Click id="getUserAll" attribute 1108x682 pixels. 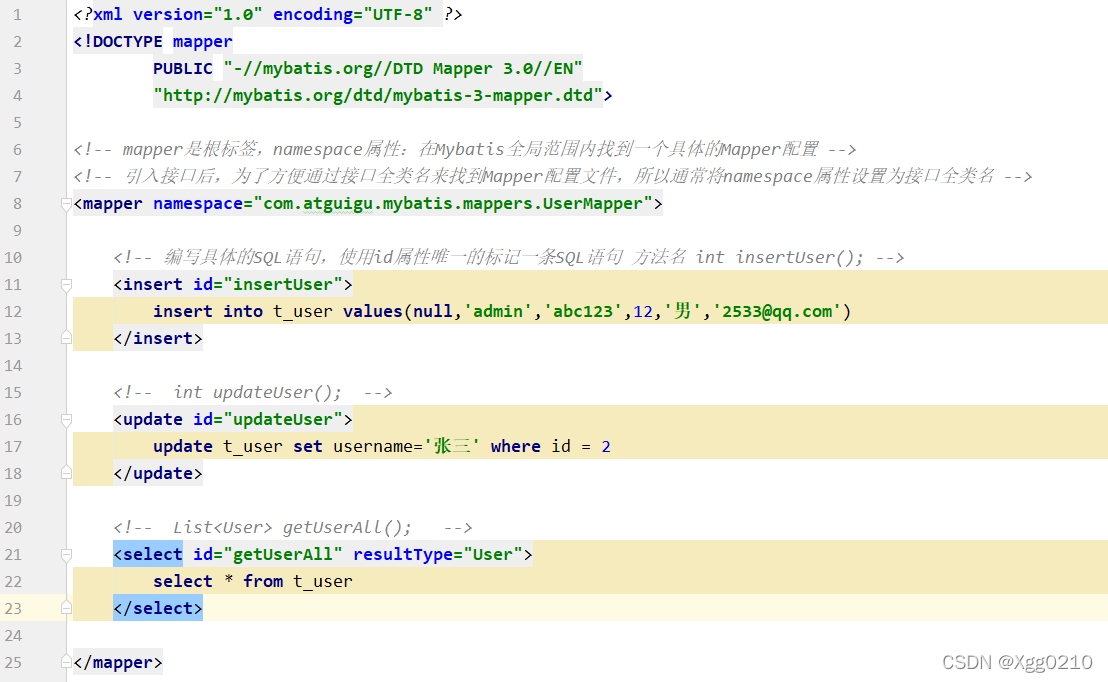tap(268, 555)
